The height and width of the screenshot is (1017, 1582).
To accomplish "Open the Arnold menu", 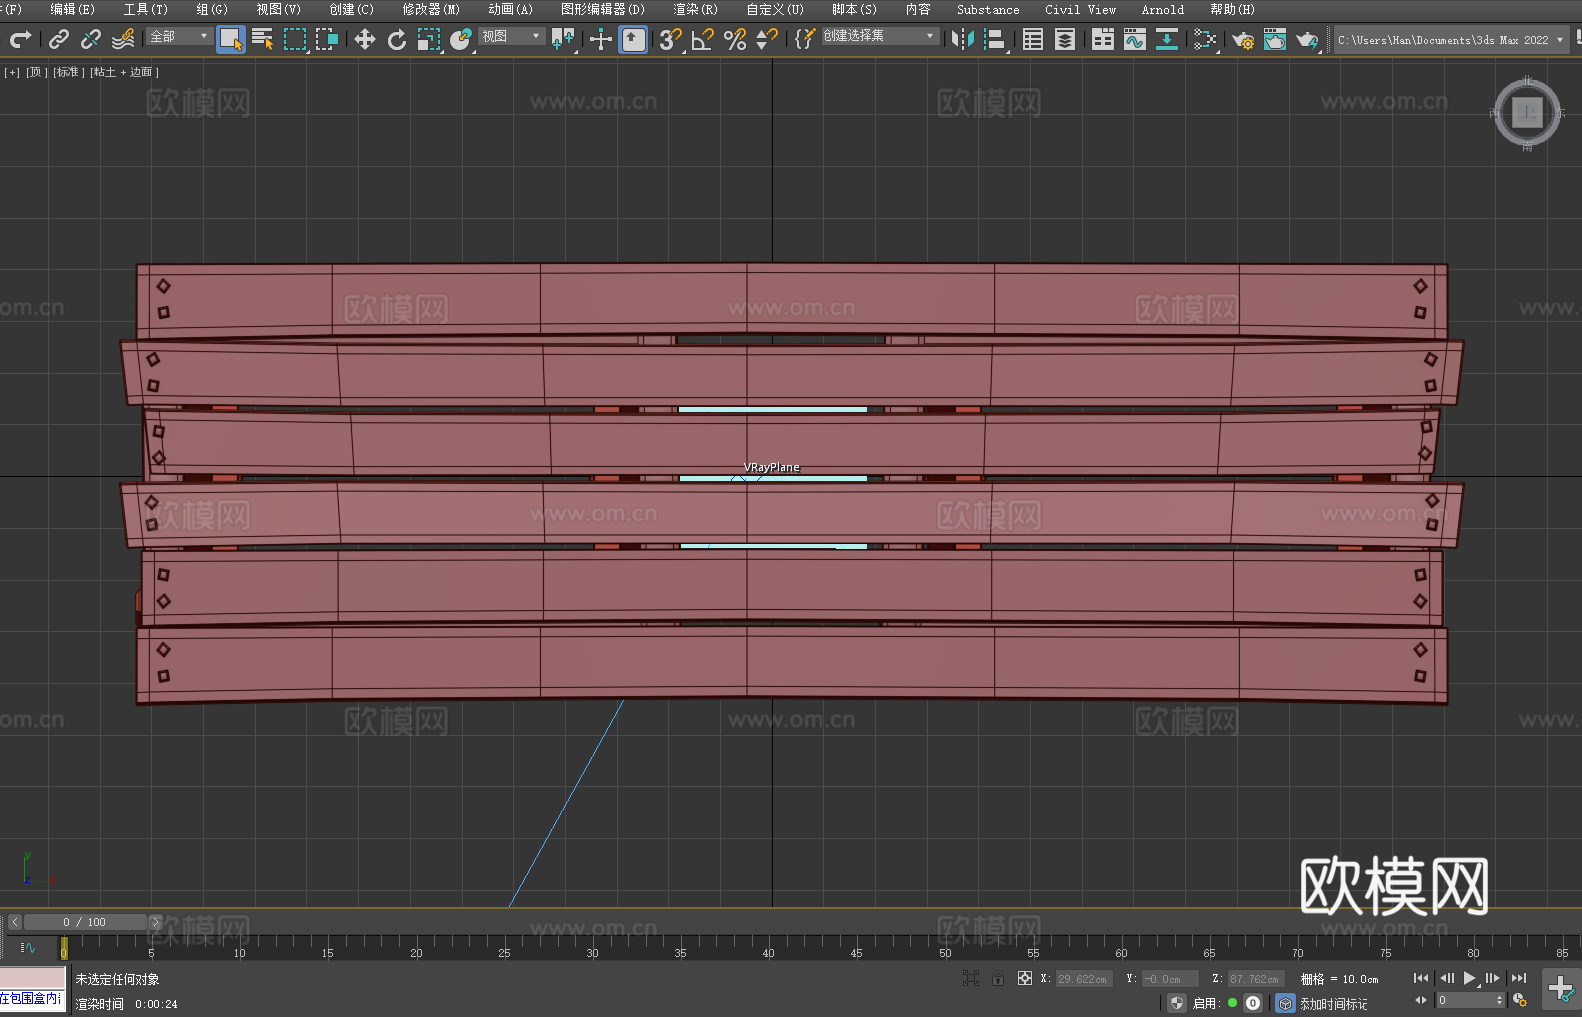I will click(x=1163, y=9).
